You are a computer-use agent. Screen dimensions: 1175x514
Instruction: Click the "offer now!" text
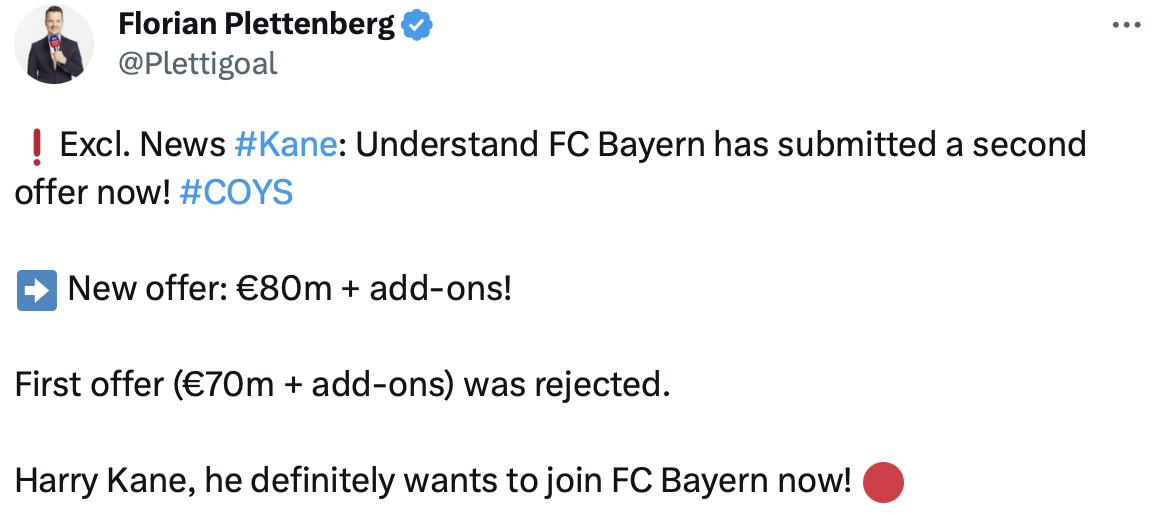click(92, 192)
